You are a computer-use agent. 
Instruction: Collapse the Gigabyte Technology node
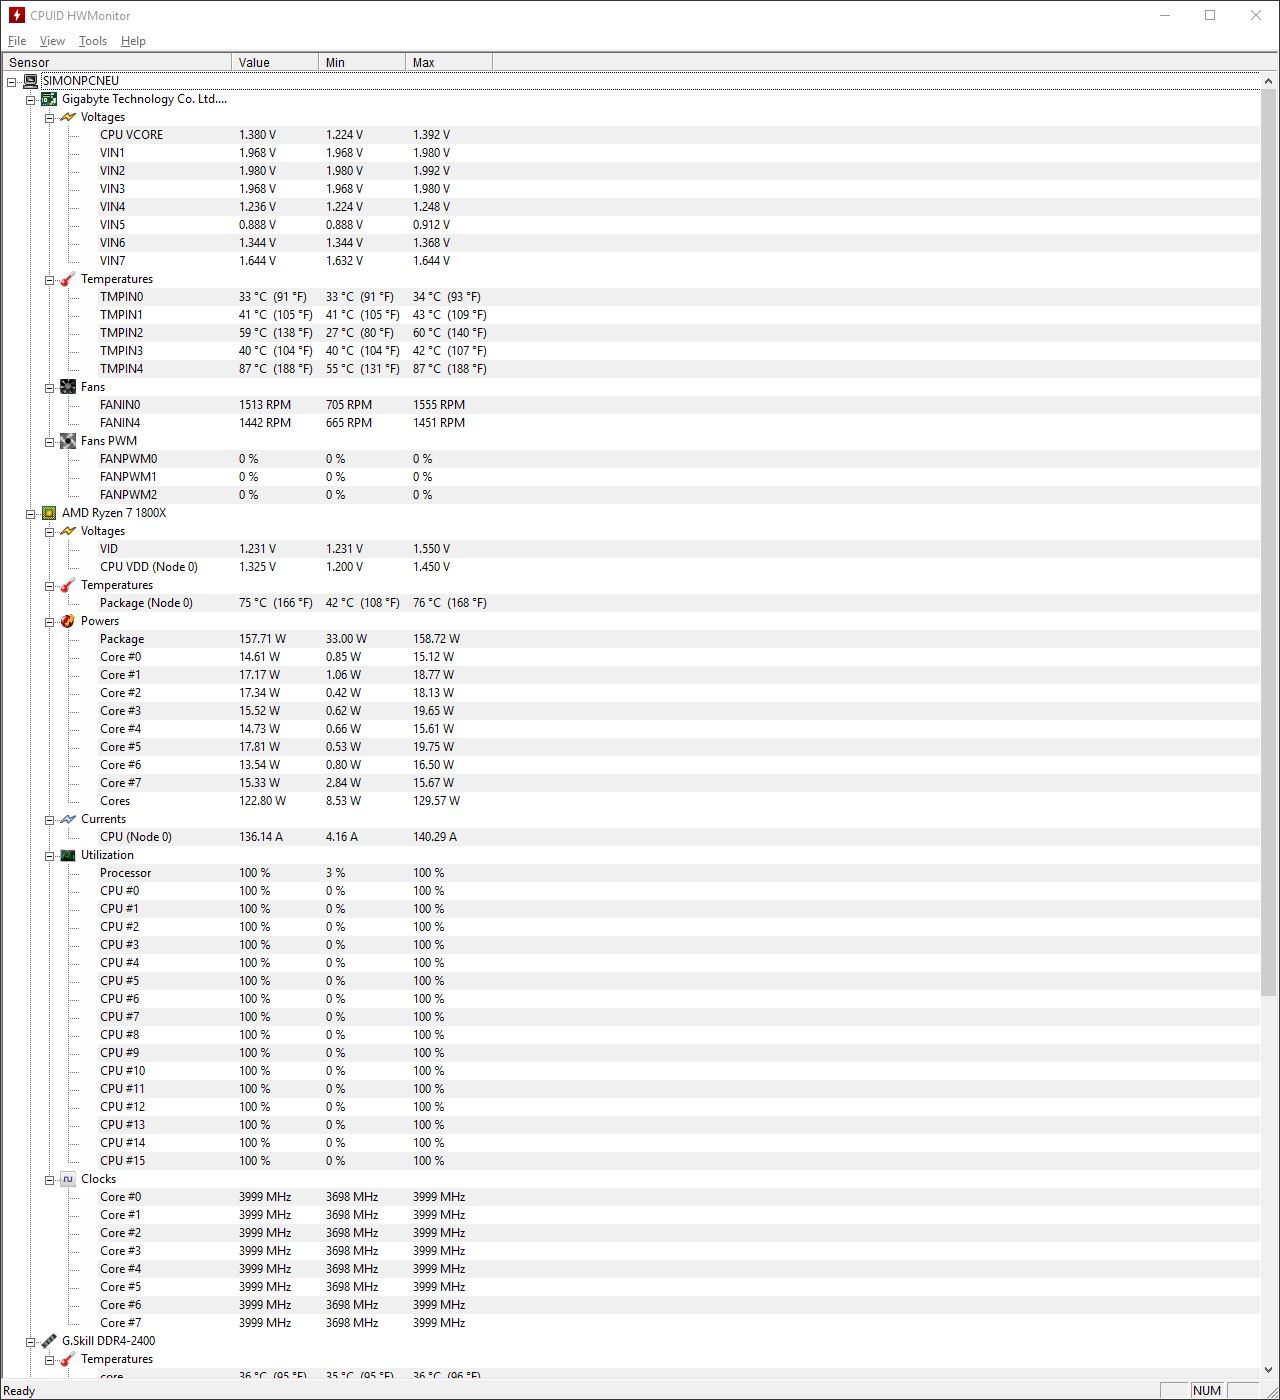coord(31,99)
